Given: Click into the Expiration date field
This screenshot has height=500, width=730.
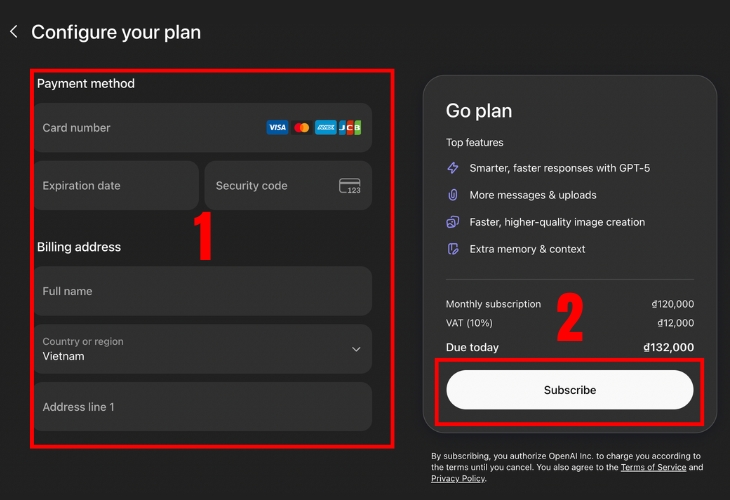Looking at the screenshot, I should 115,186.
